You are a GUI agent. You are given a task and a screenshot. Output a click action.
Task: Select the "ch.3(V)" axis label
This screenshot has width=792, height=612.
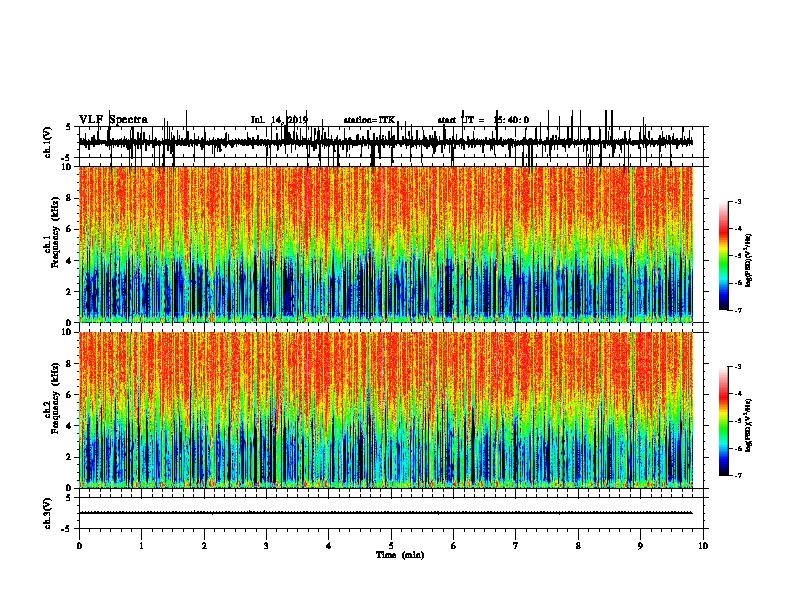[x=48, y=514]
